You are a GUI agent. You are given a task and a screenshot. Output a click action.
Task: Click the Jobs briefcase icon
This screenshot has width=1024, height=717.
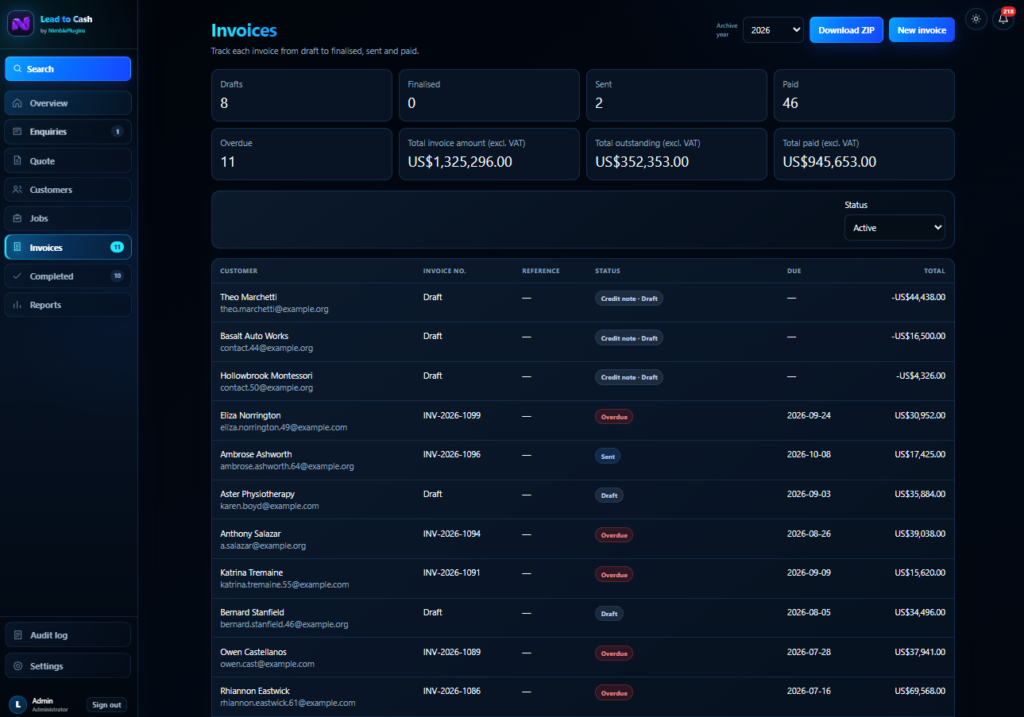click(x=18, y=218)
